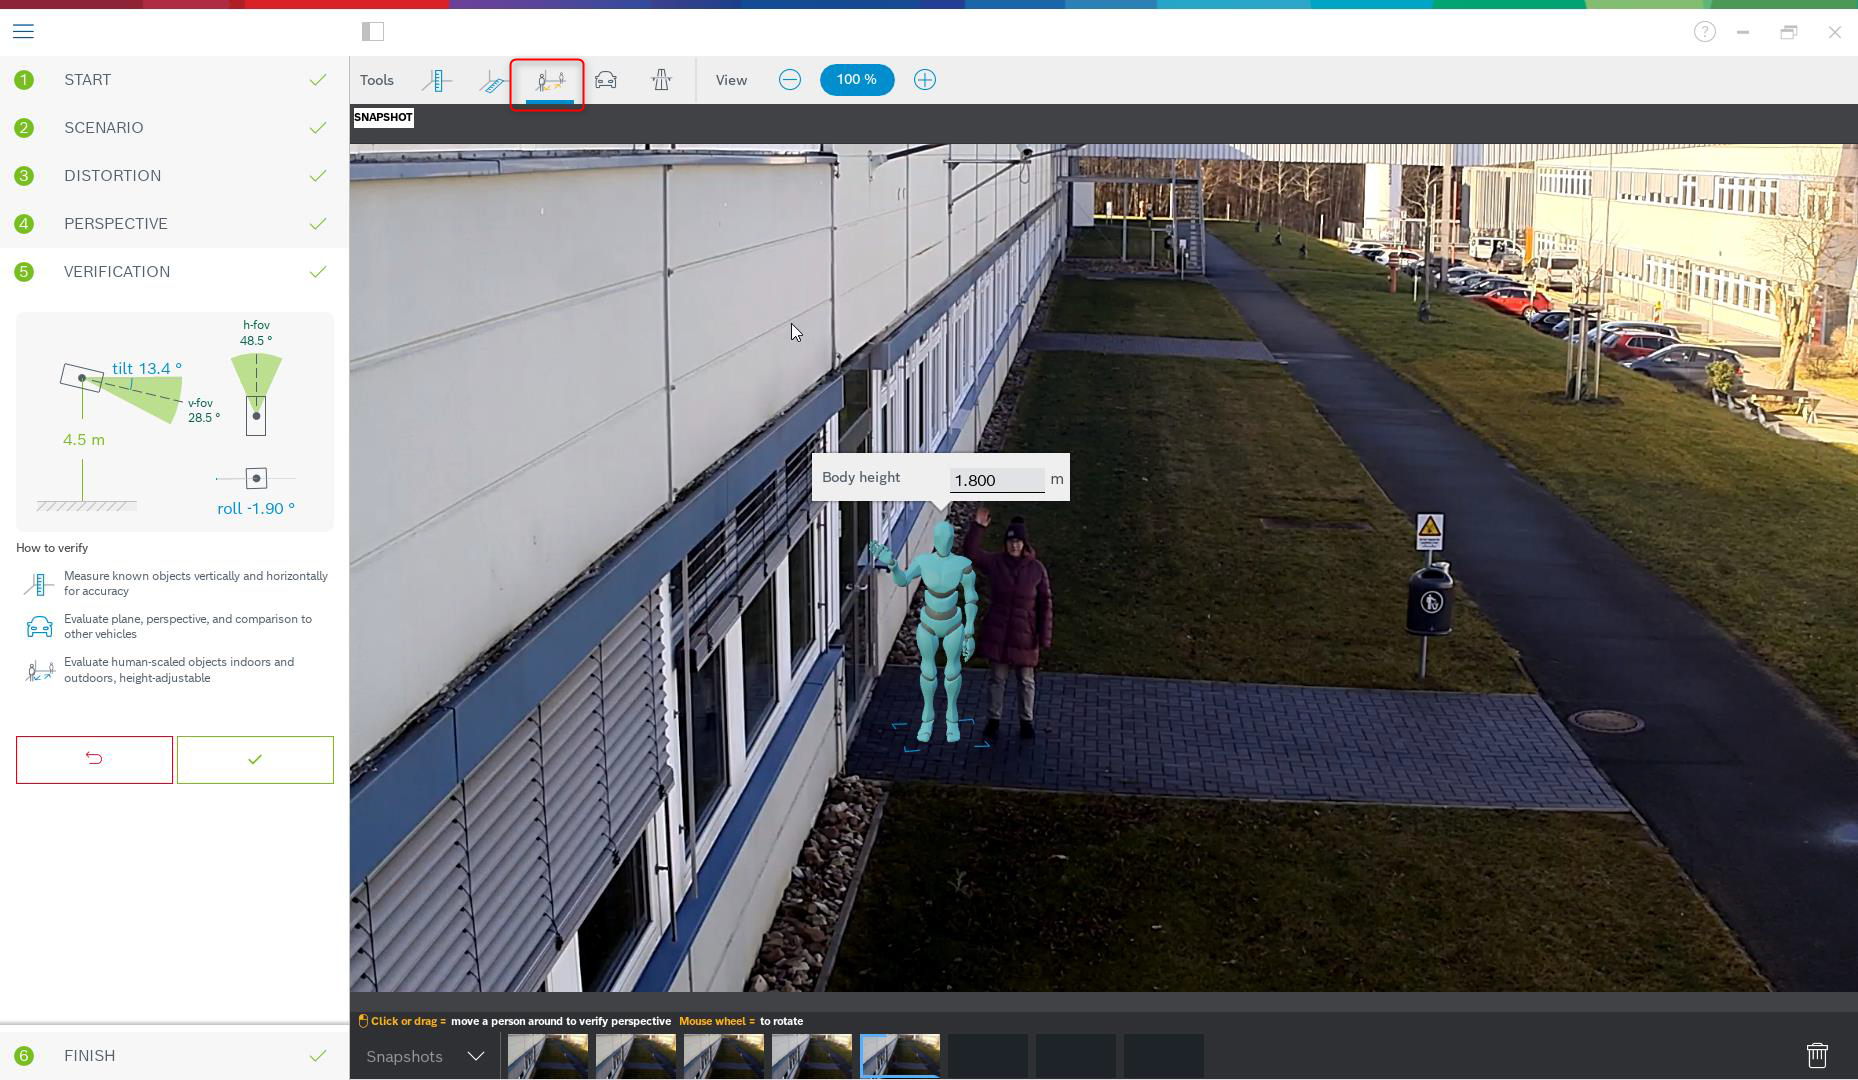The height and width of the screenshot is (1080, 1858).
Task: Open the hamburger main menu
Action: [x=23, y=32]
